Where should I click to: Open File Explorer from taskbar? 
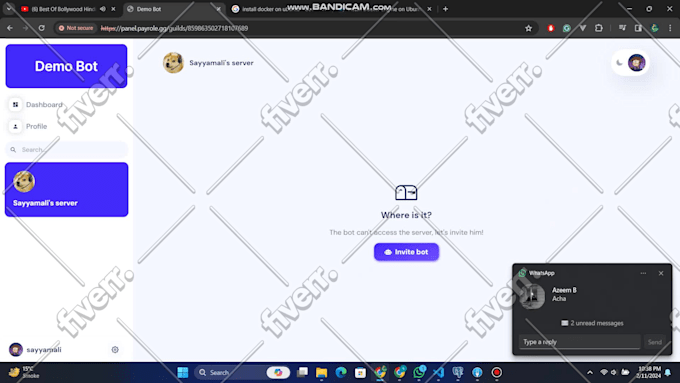(321, 373)
